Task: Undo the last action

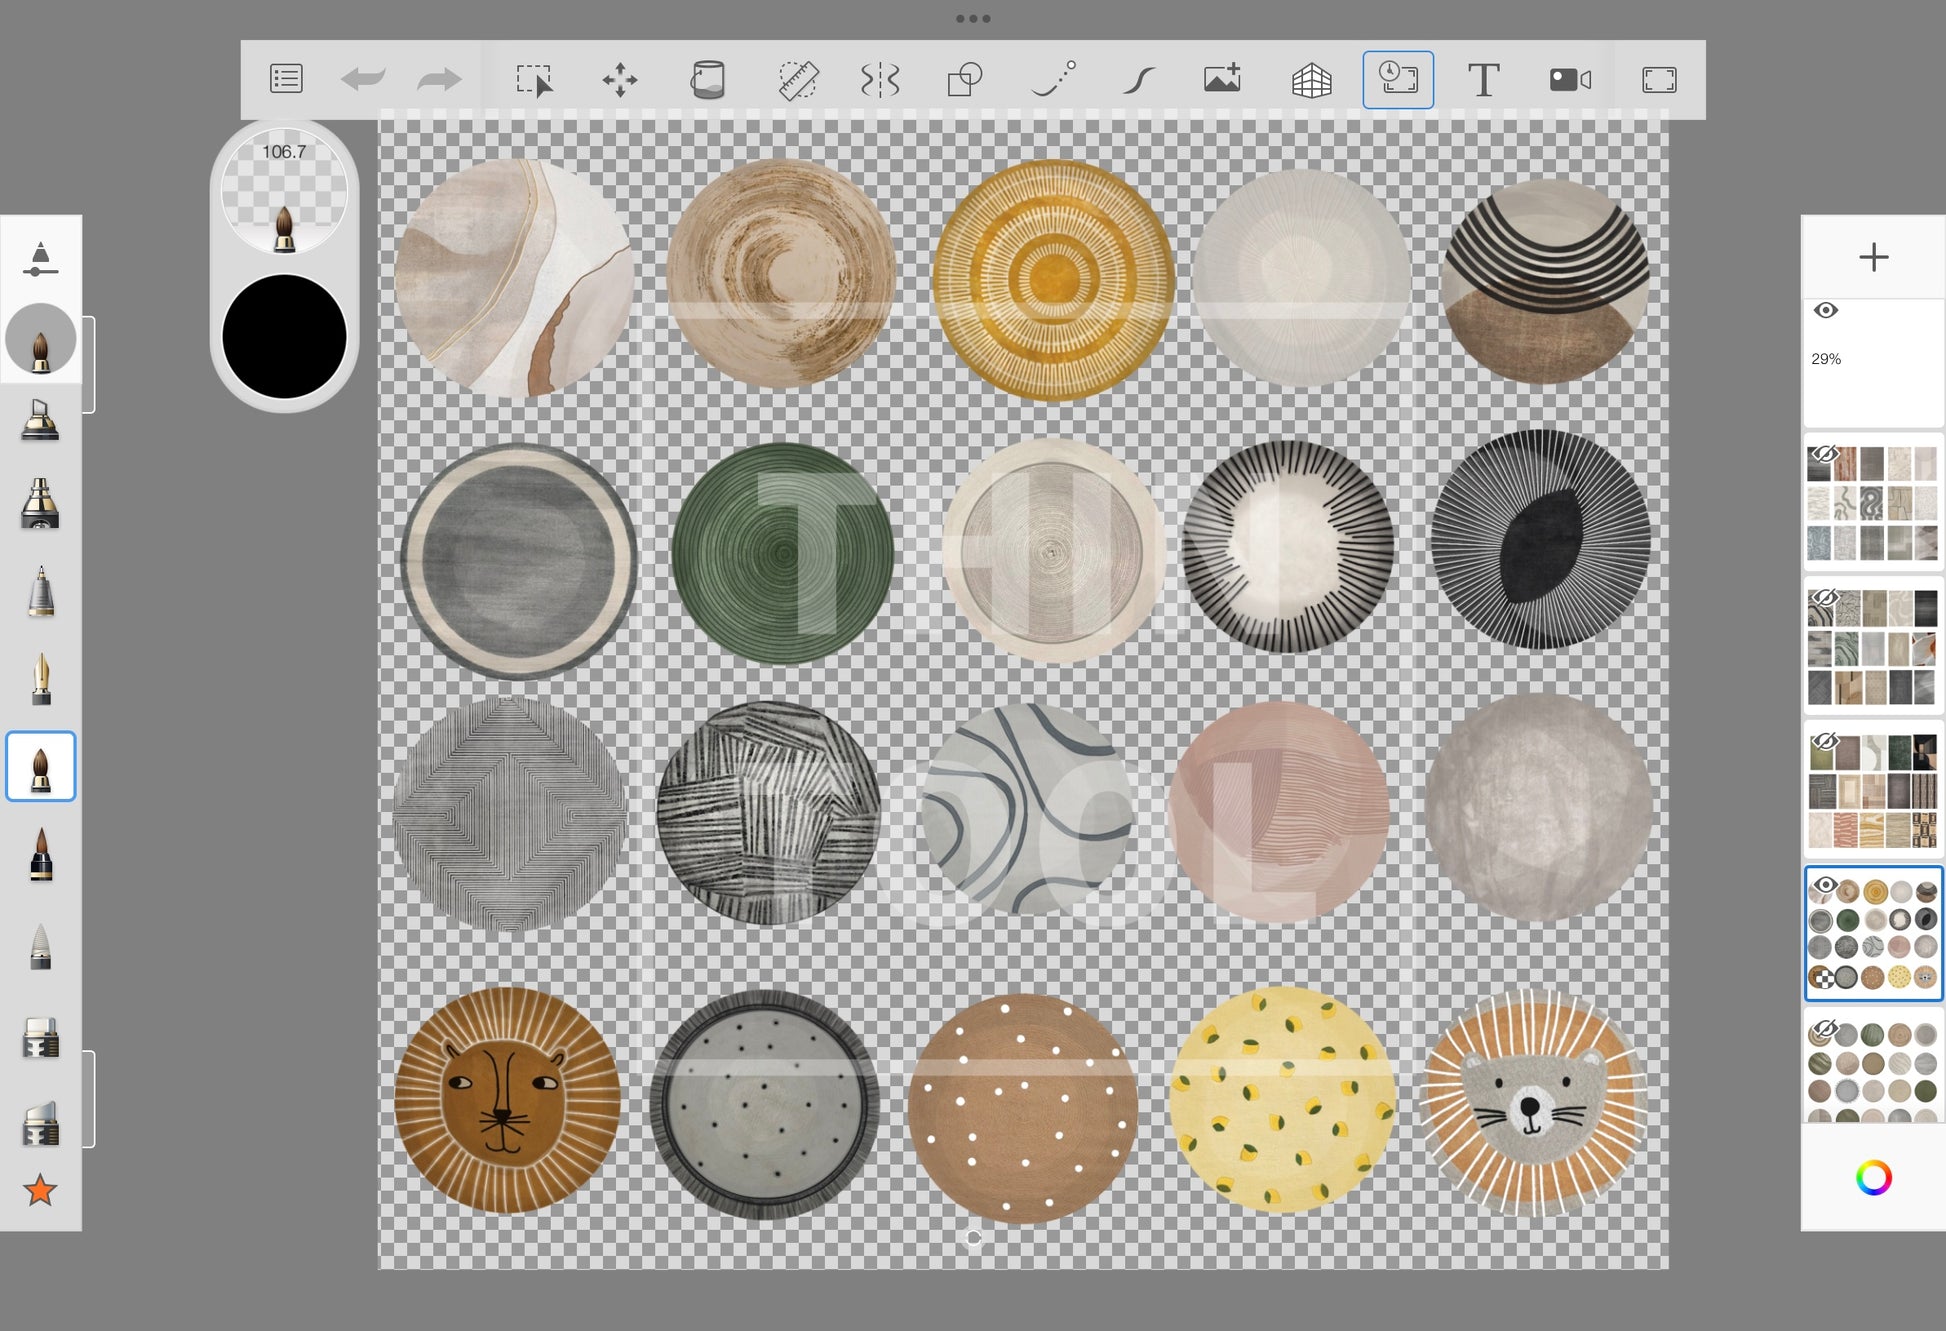Action: click(x=362, y=79)
